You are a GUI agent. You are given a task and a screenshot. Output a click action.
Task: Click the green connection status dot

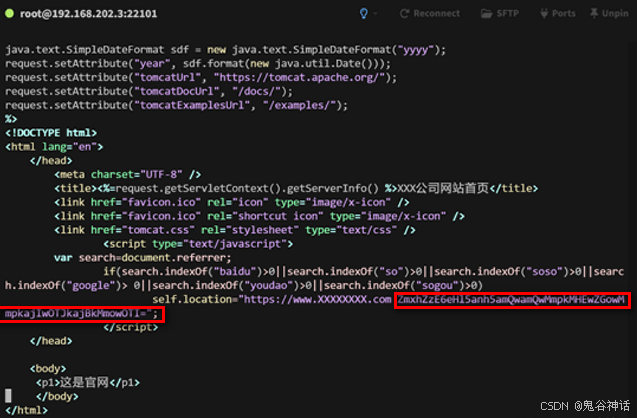(x=9, y=13)
